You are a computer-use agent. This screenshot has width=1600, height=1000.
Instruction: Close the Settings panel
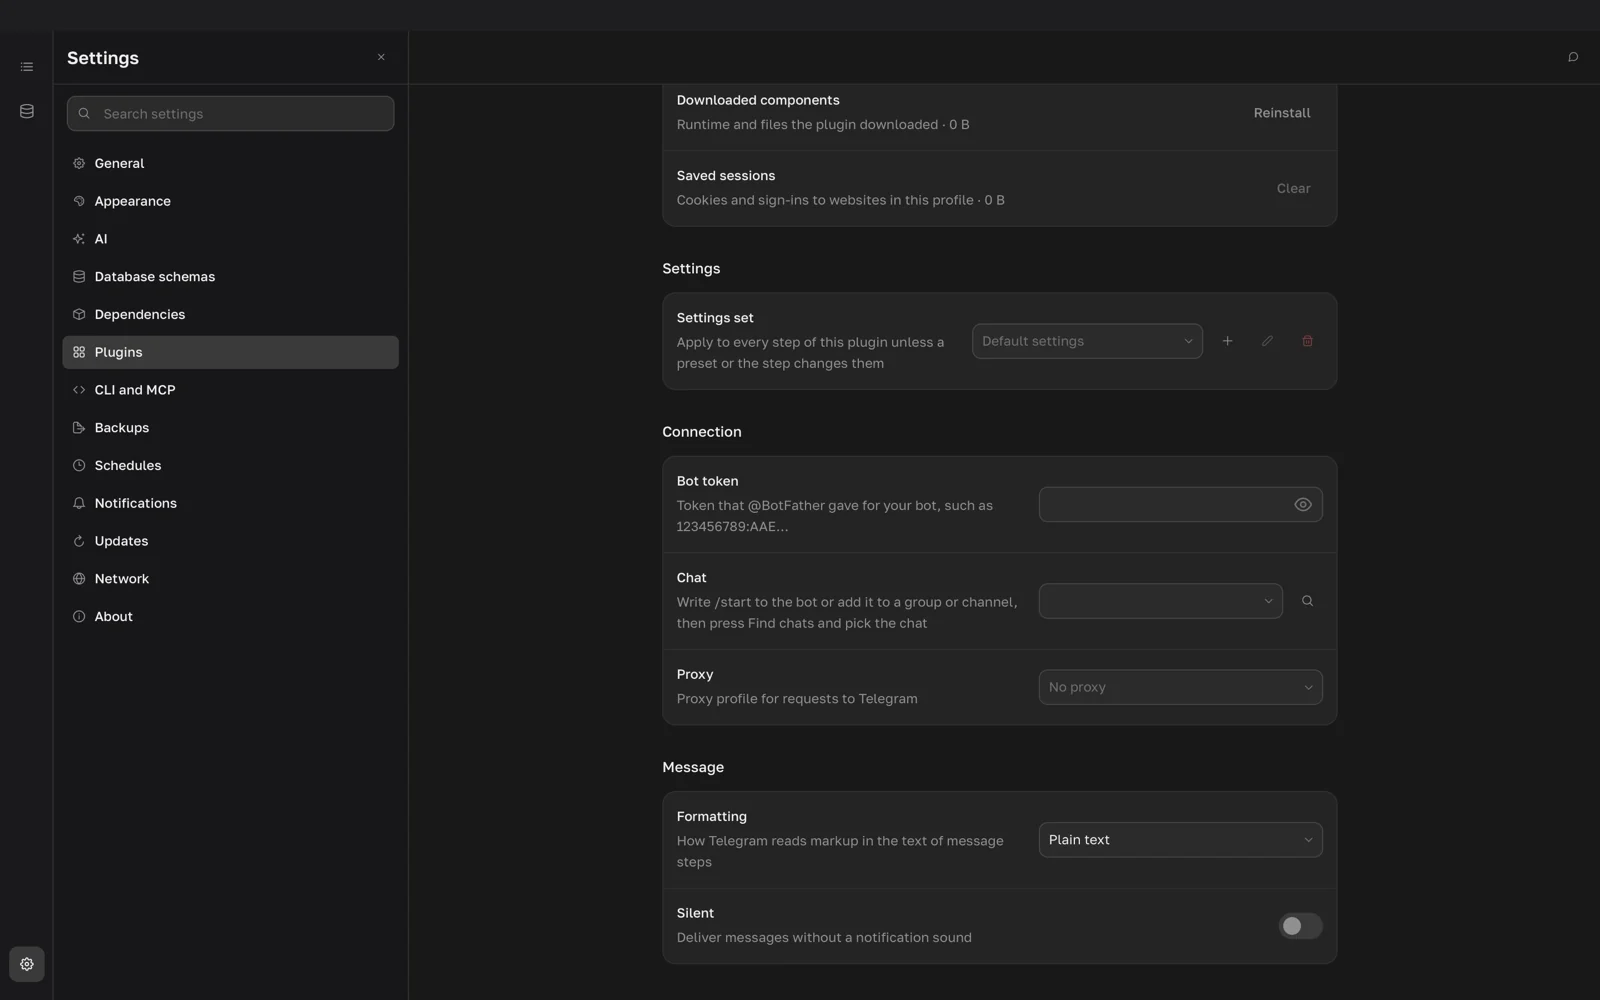coord(381,57)
